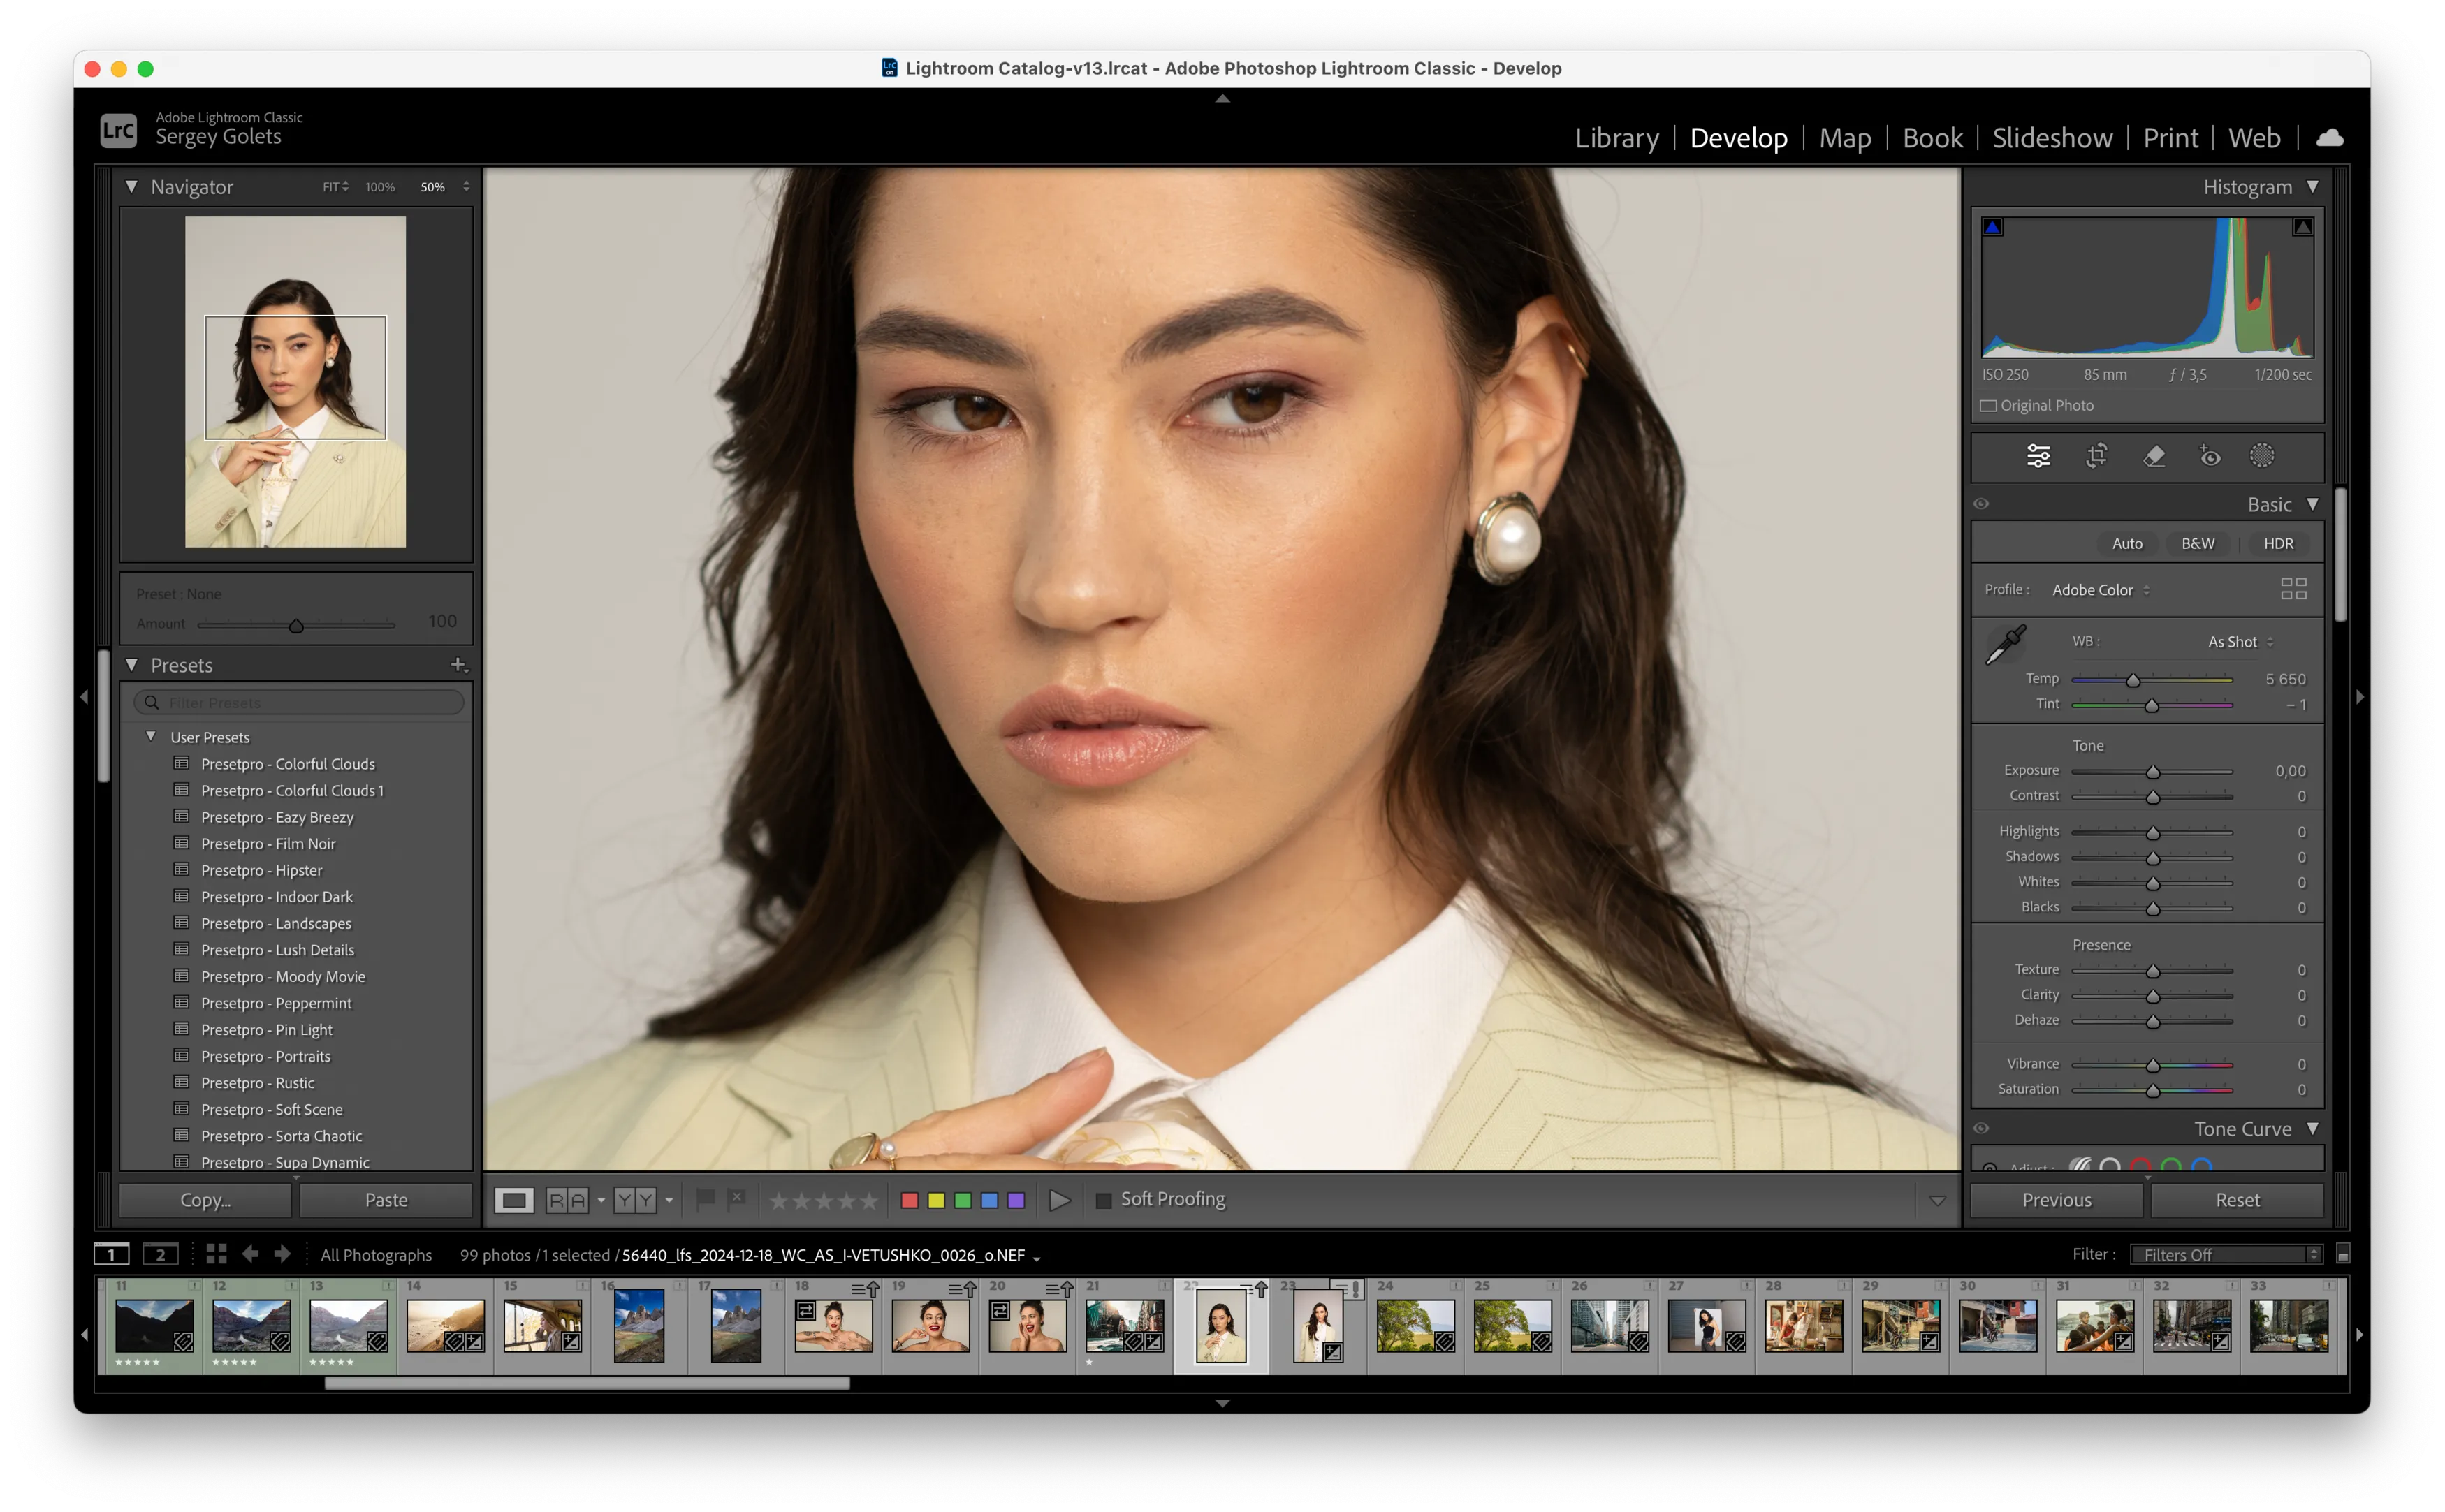The height and width of the screenshot is (1512, 2445).
Task: Switch to the Library module
Action: tap(1616, 138)
